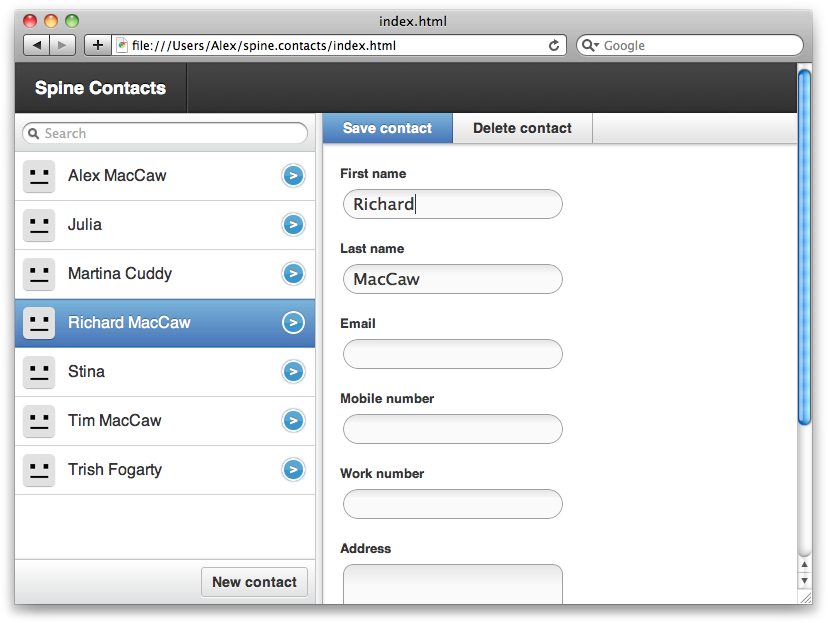828x623 pixels.
Task: Select the Delete contact tab
Action: click(522, 128)
